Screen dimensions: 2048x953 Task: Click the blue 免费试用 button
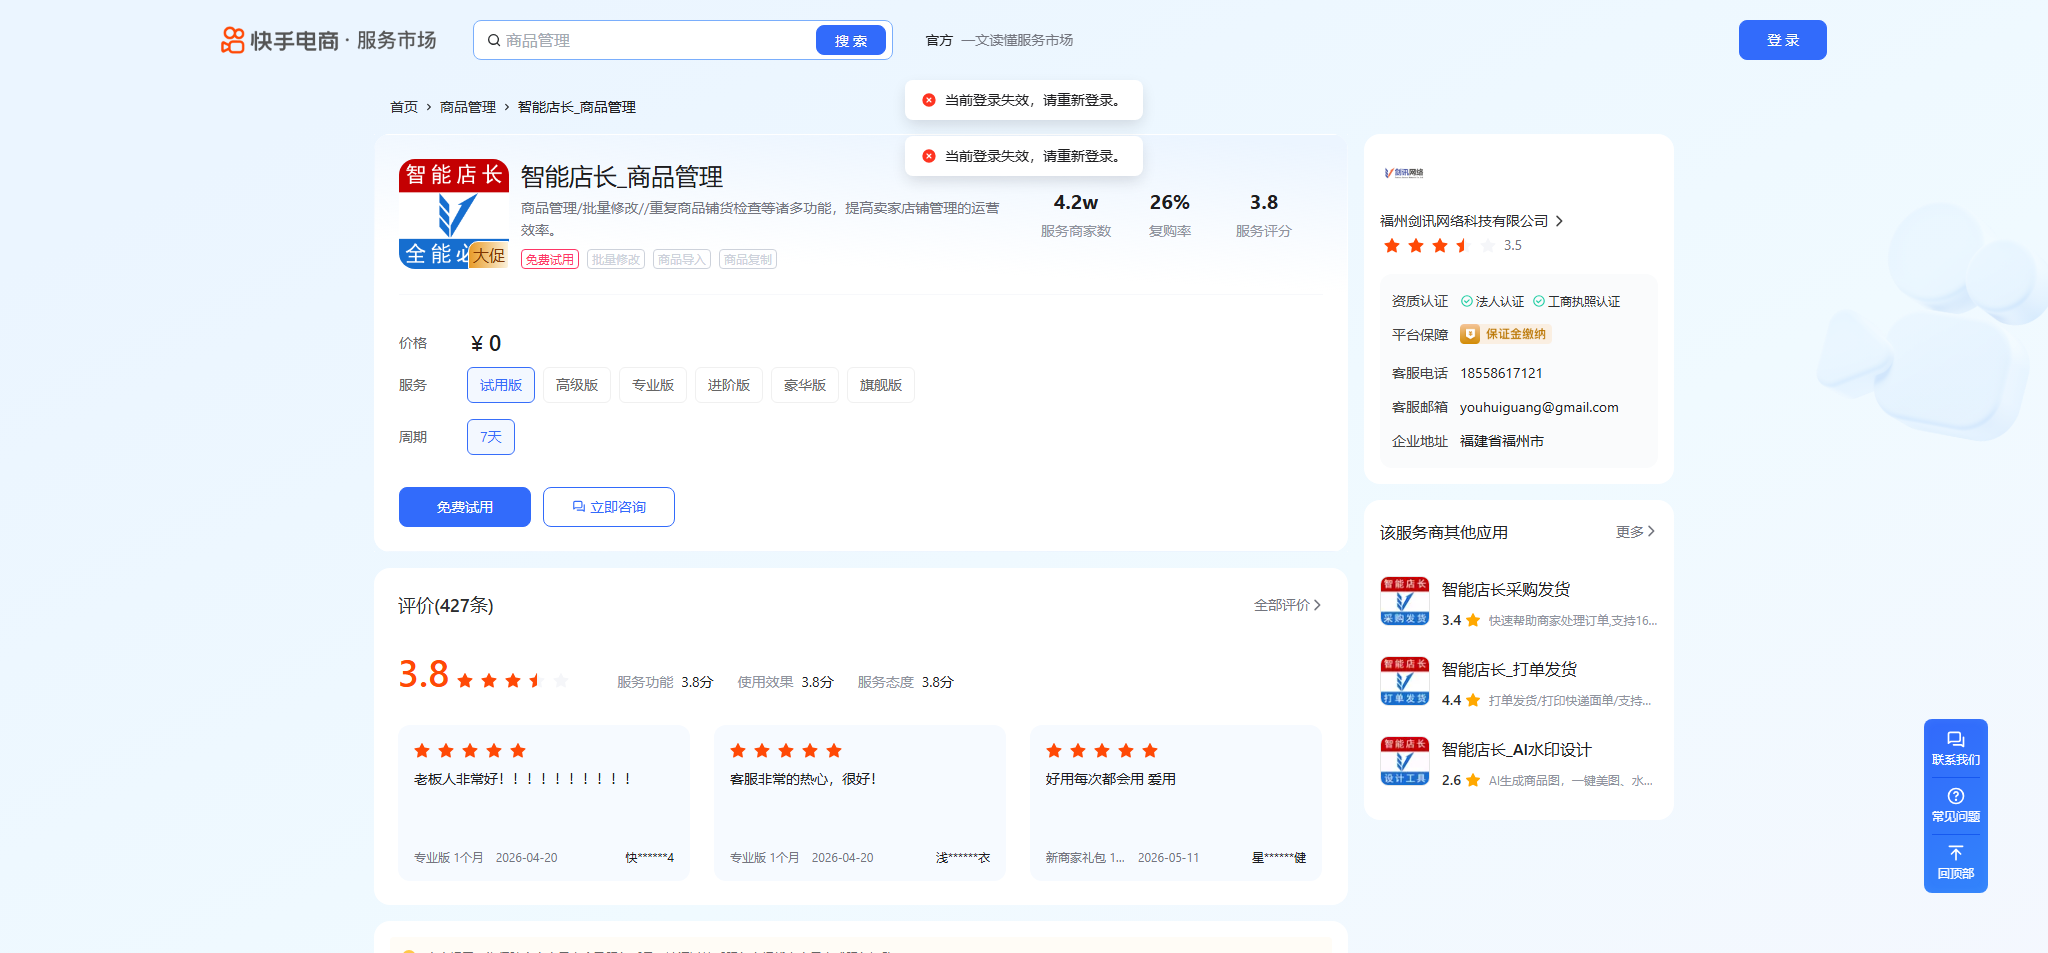pos(465,507)
